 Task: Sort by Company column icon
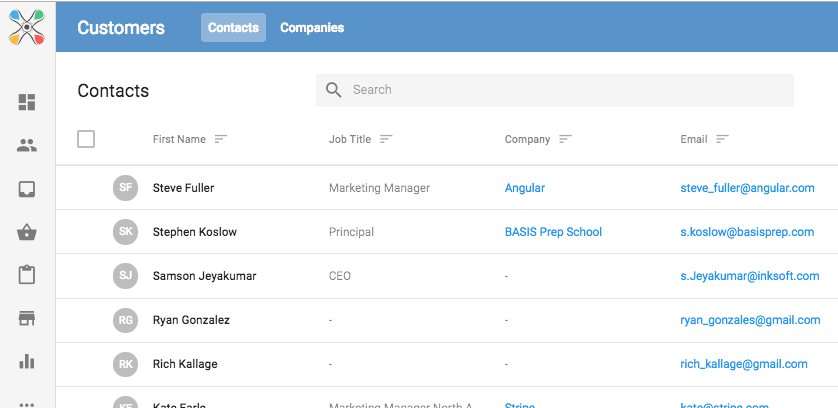565,139
